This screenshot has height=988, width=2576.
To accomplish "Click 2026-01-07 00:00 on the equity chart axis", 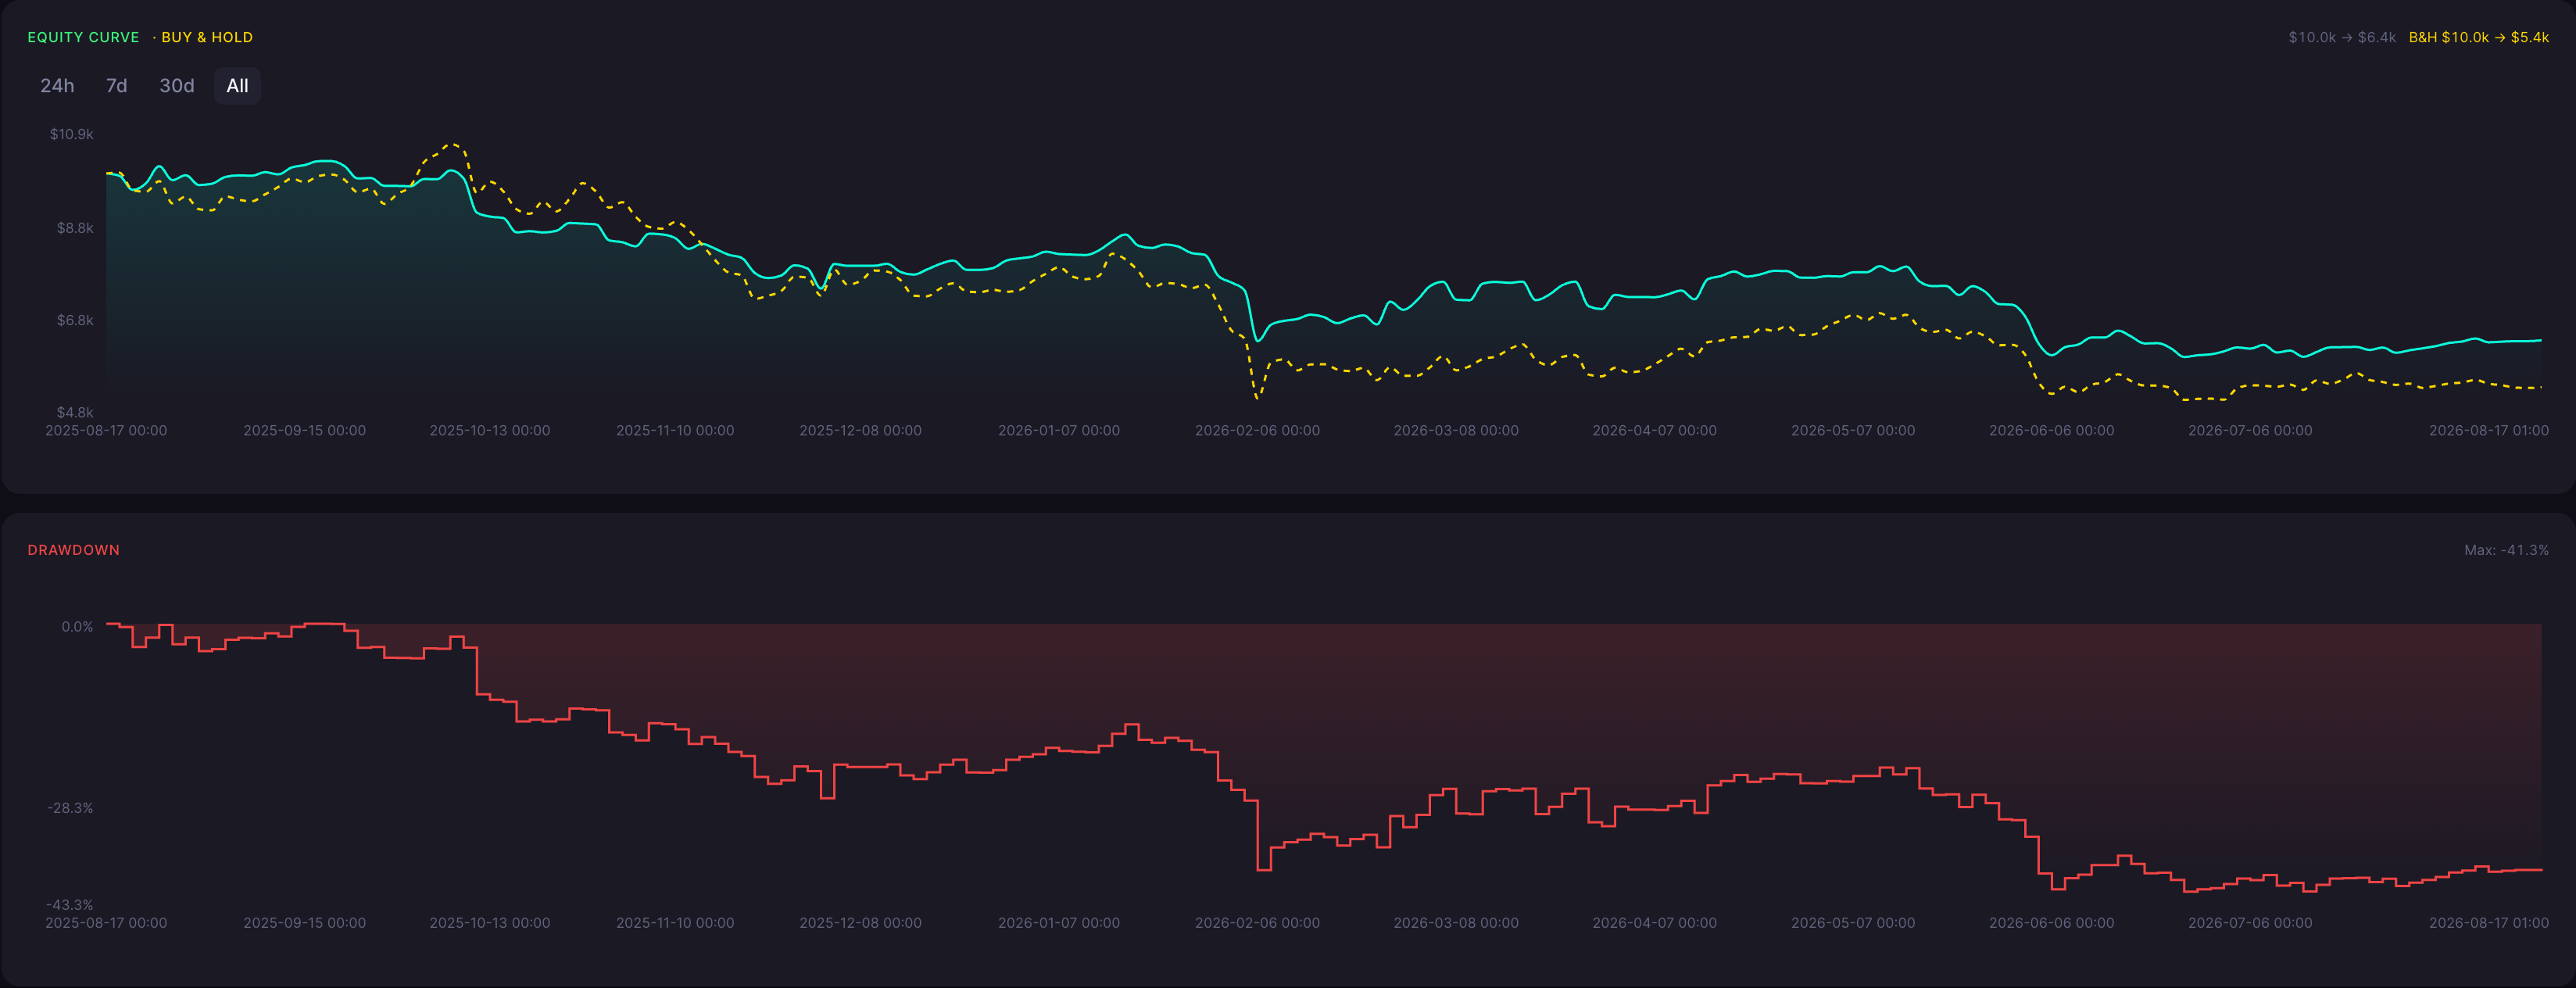I will [1059, 431].
